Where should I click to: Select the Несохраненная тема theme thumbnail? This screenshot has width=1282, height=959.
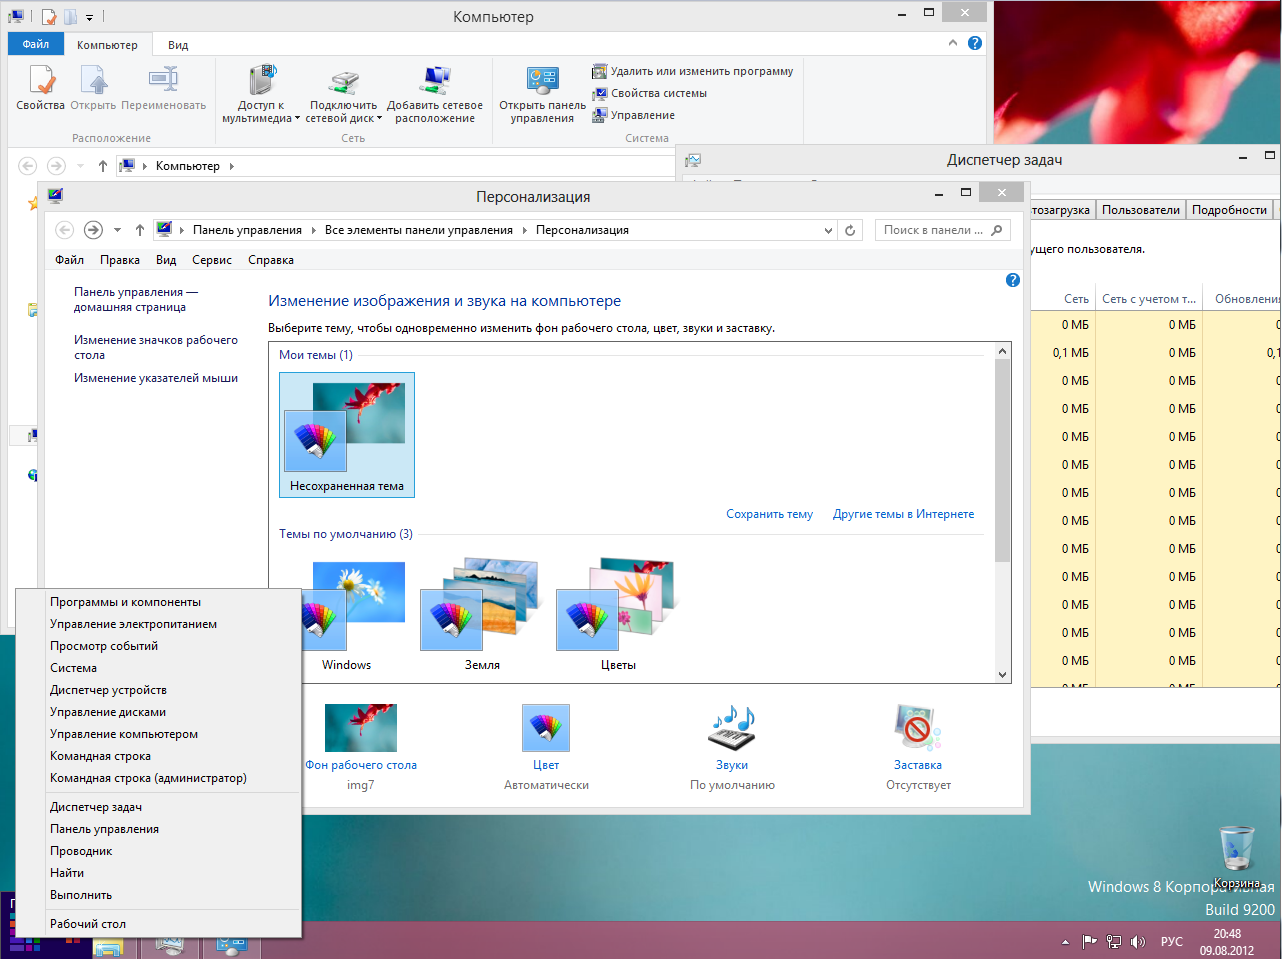click(347, 435)
